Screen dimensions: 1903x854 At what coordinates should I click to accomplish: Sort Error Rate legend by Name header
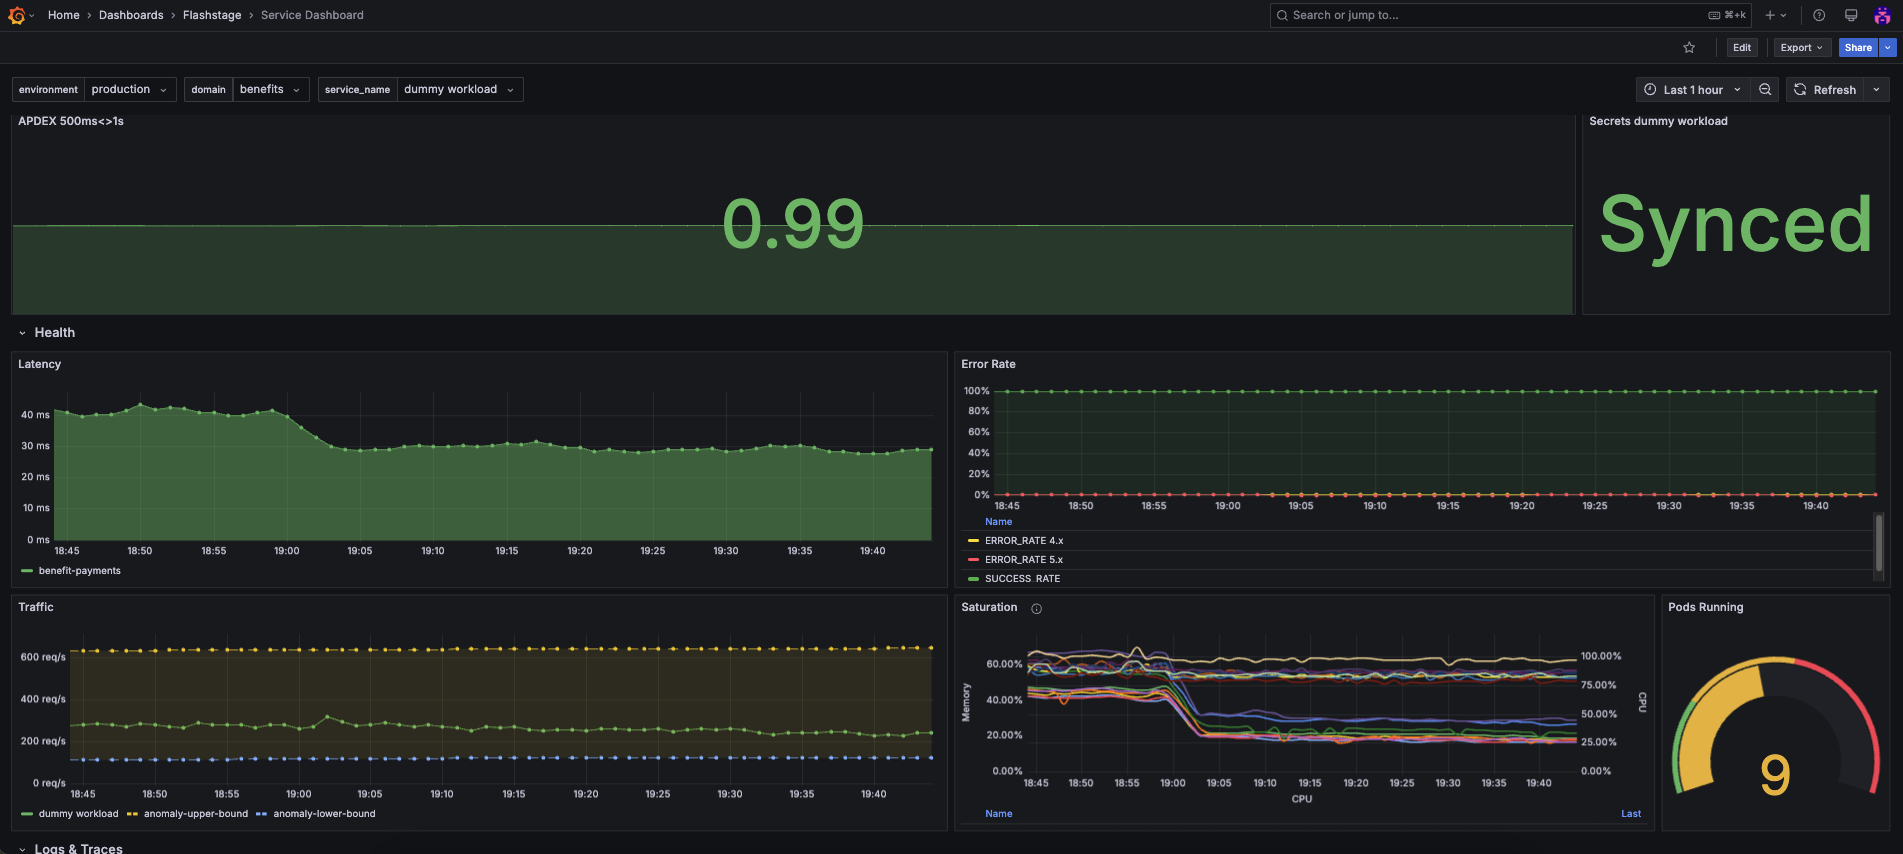click(998, 522)
